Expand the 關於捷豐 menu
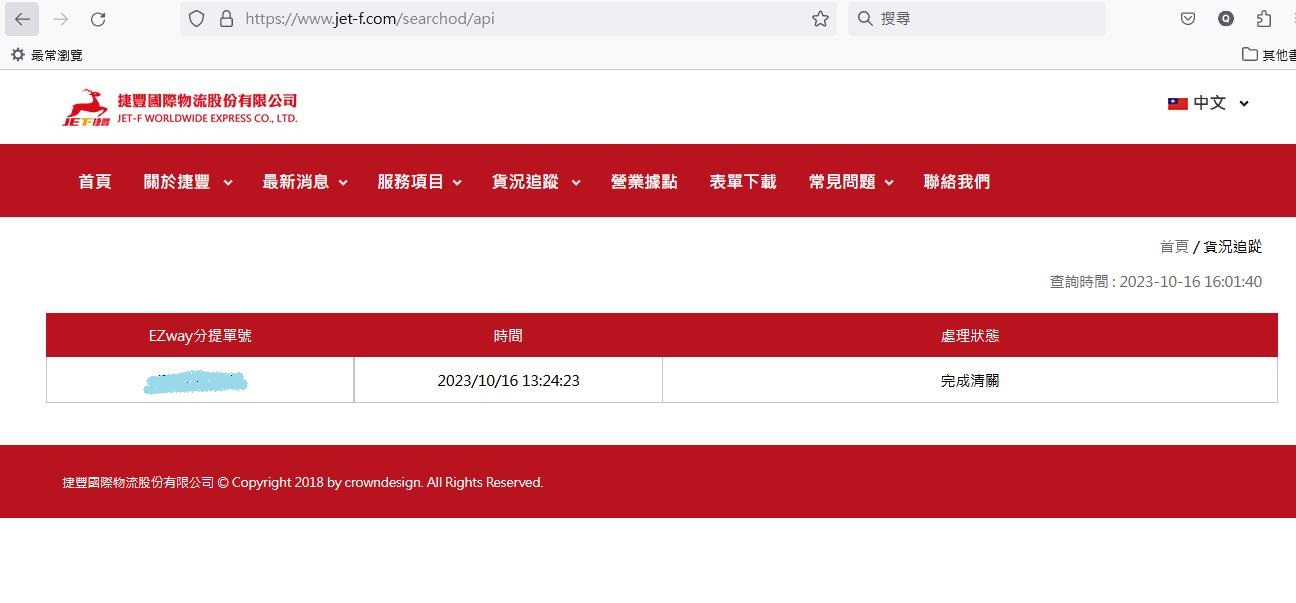 [187, 182]
